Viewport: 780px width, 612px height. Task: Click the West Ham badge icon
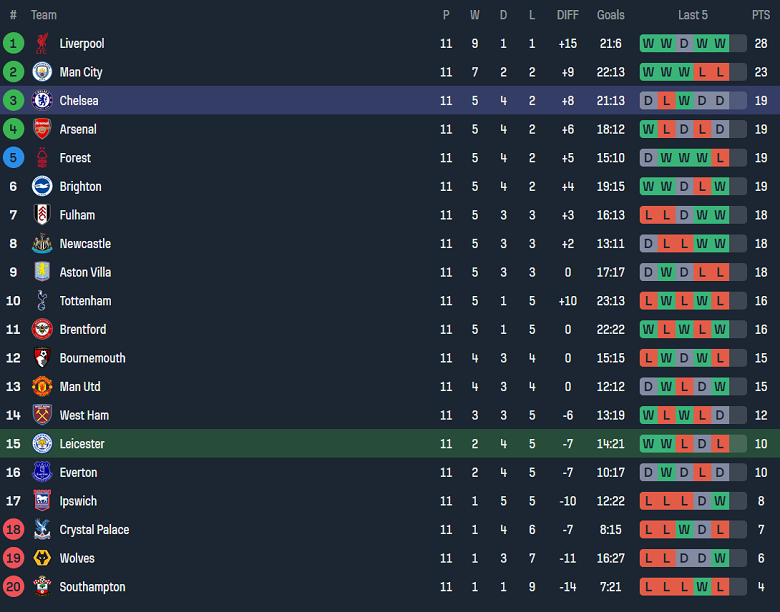coord(42,415)
